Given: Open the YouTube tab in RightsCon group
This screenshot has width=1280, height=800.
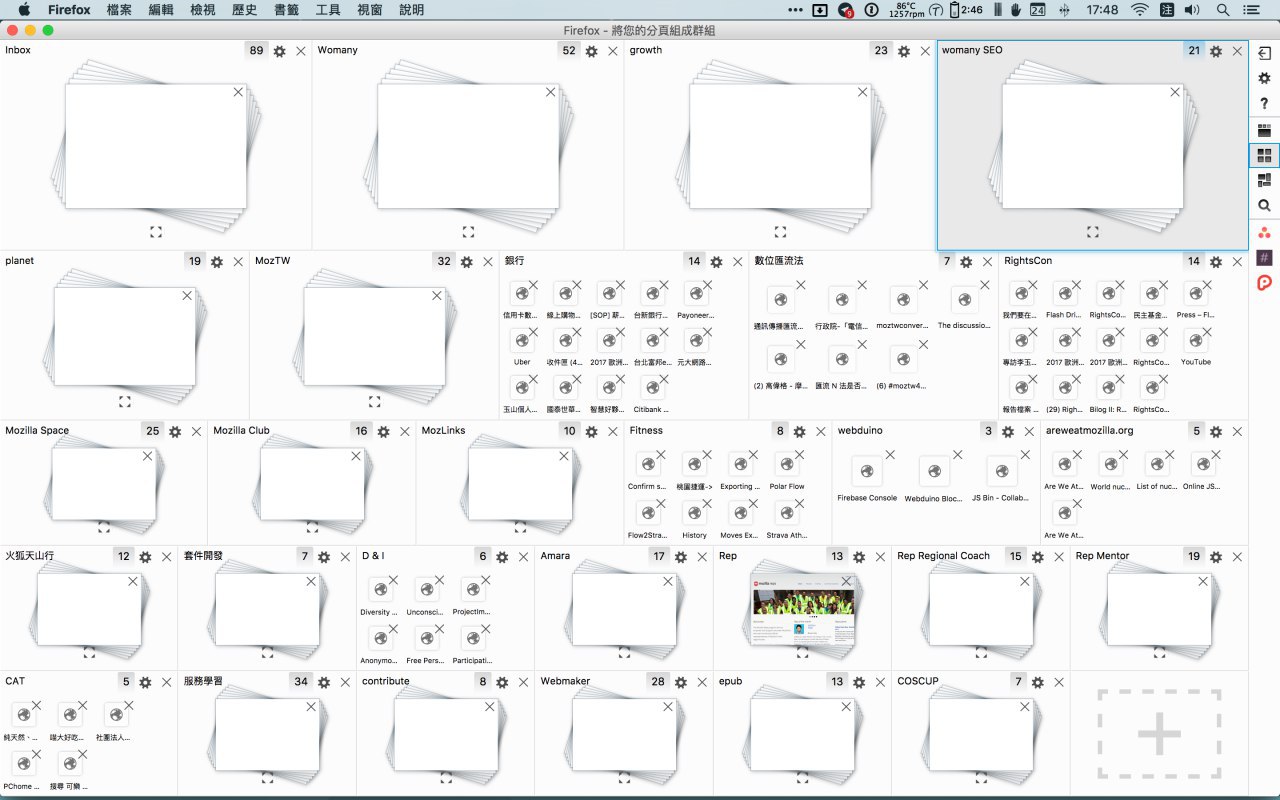Looking at the screenshot, I should (1196, 346).
